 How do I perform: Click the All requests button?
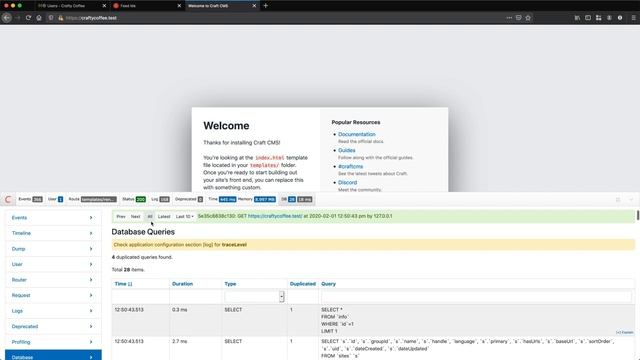tap(150, 216)
